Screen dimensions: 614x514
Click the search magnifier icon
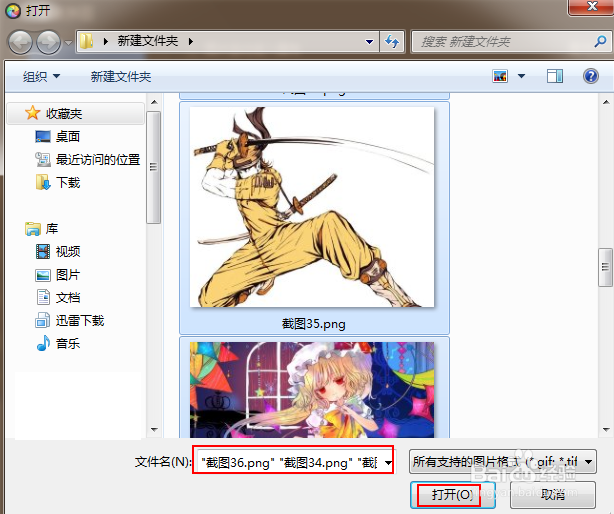[600, 41]
